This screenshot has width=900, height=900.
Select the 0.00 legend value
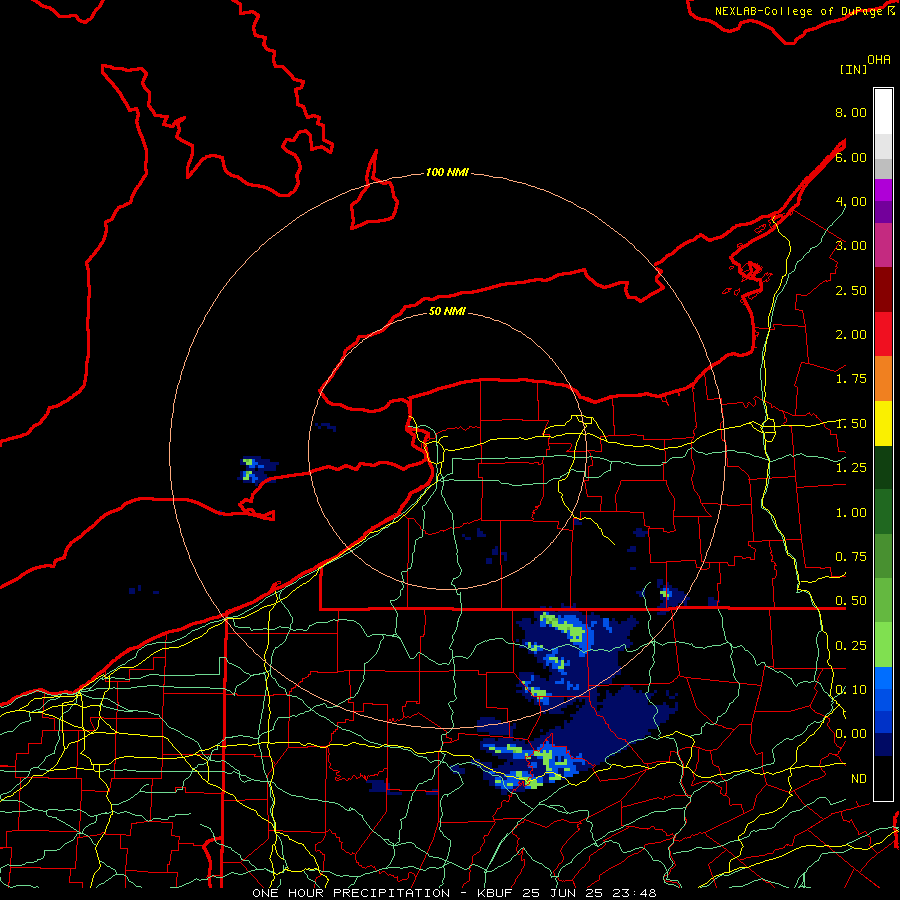(851, 734)
